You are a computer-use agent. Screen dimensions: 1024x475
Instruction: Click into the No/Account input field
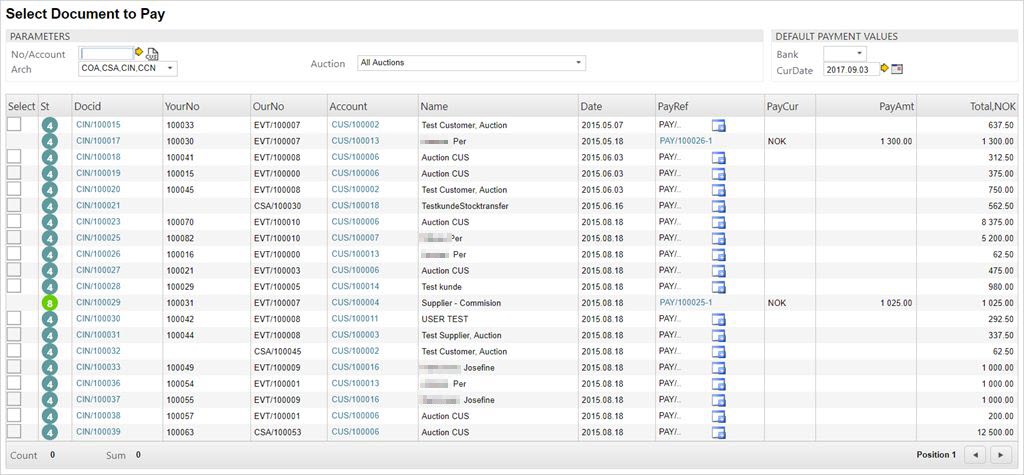(x=106, y=53)
